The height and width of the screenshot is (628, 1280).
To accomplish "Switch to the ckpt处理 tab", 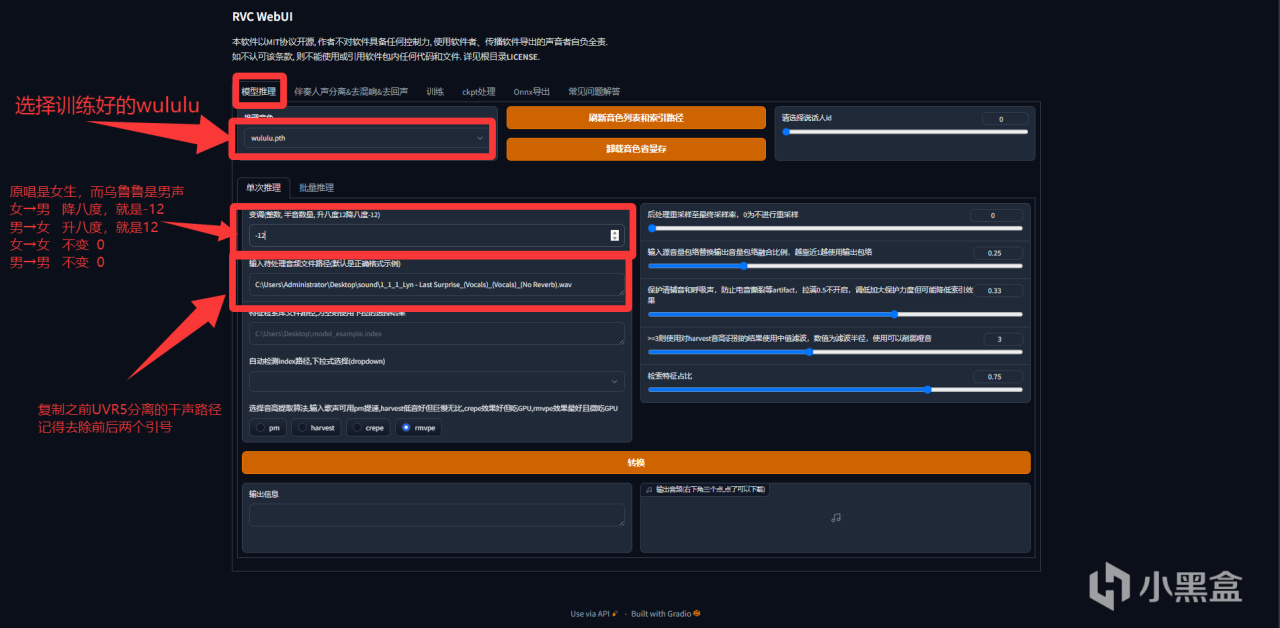I will pyautogui.click(x=479, y=91).
